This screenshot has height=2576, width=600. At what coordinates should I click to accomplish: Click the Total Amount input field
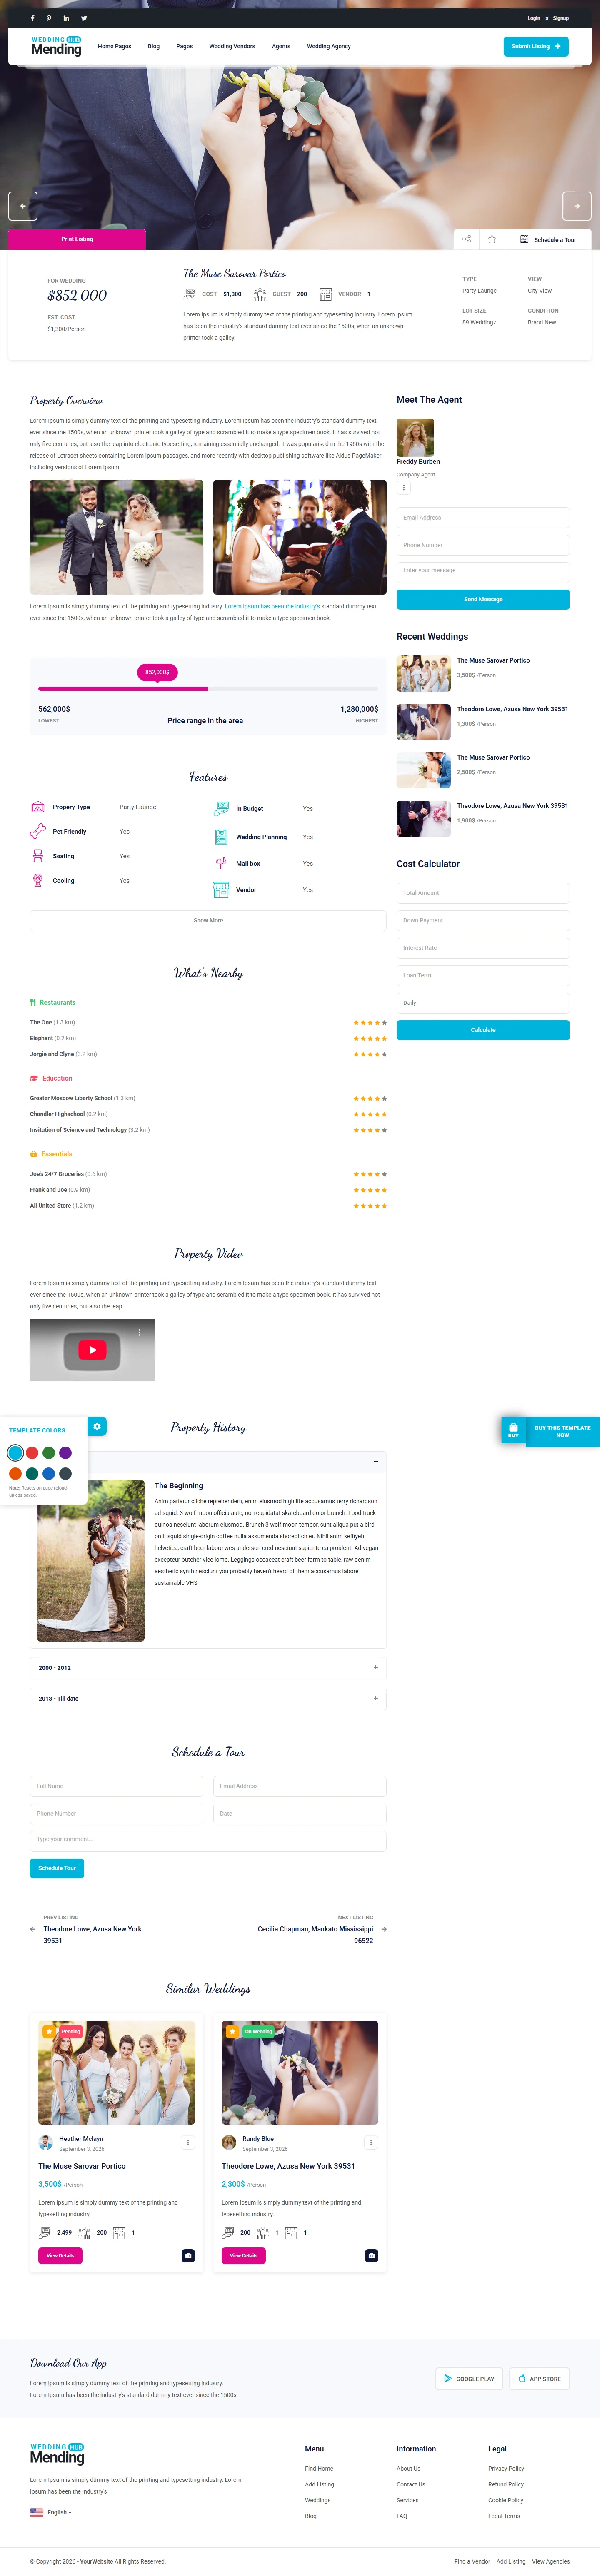483,893
